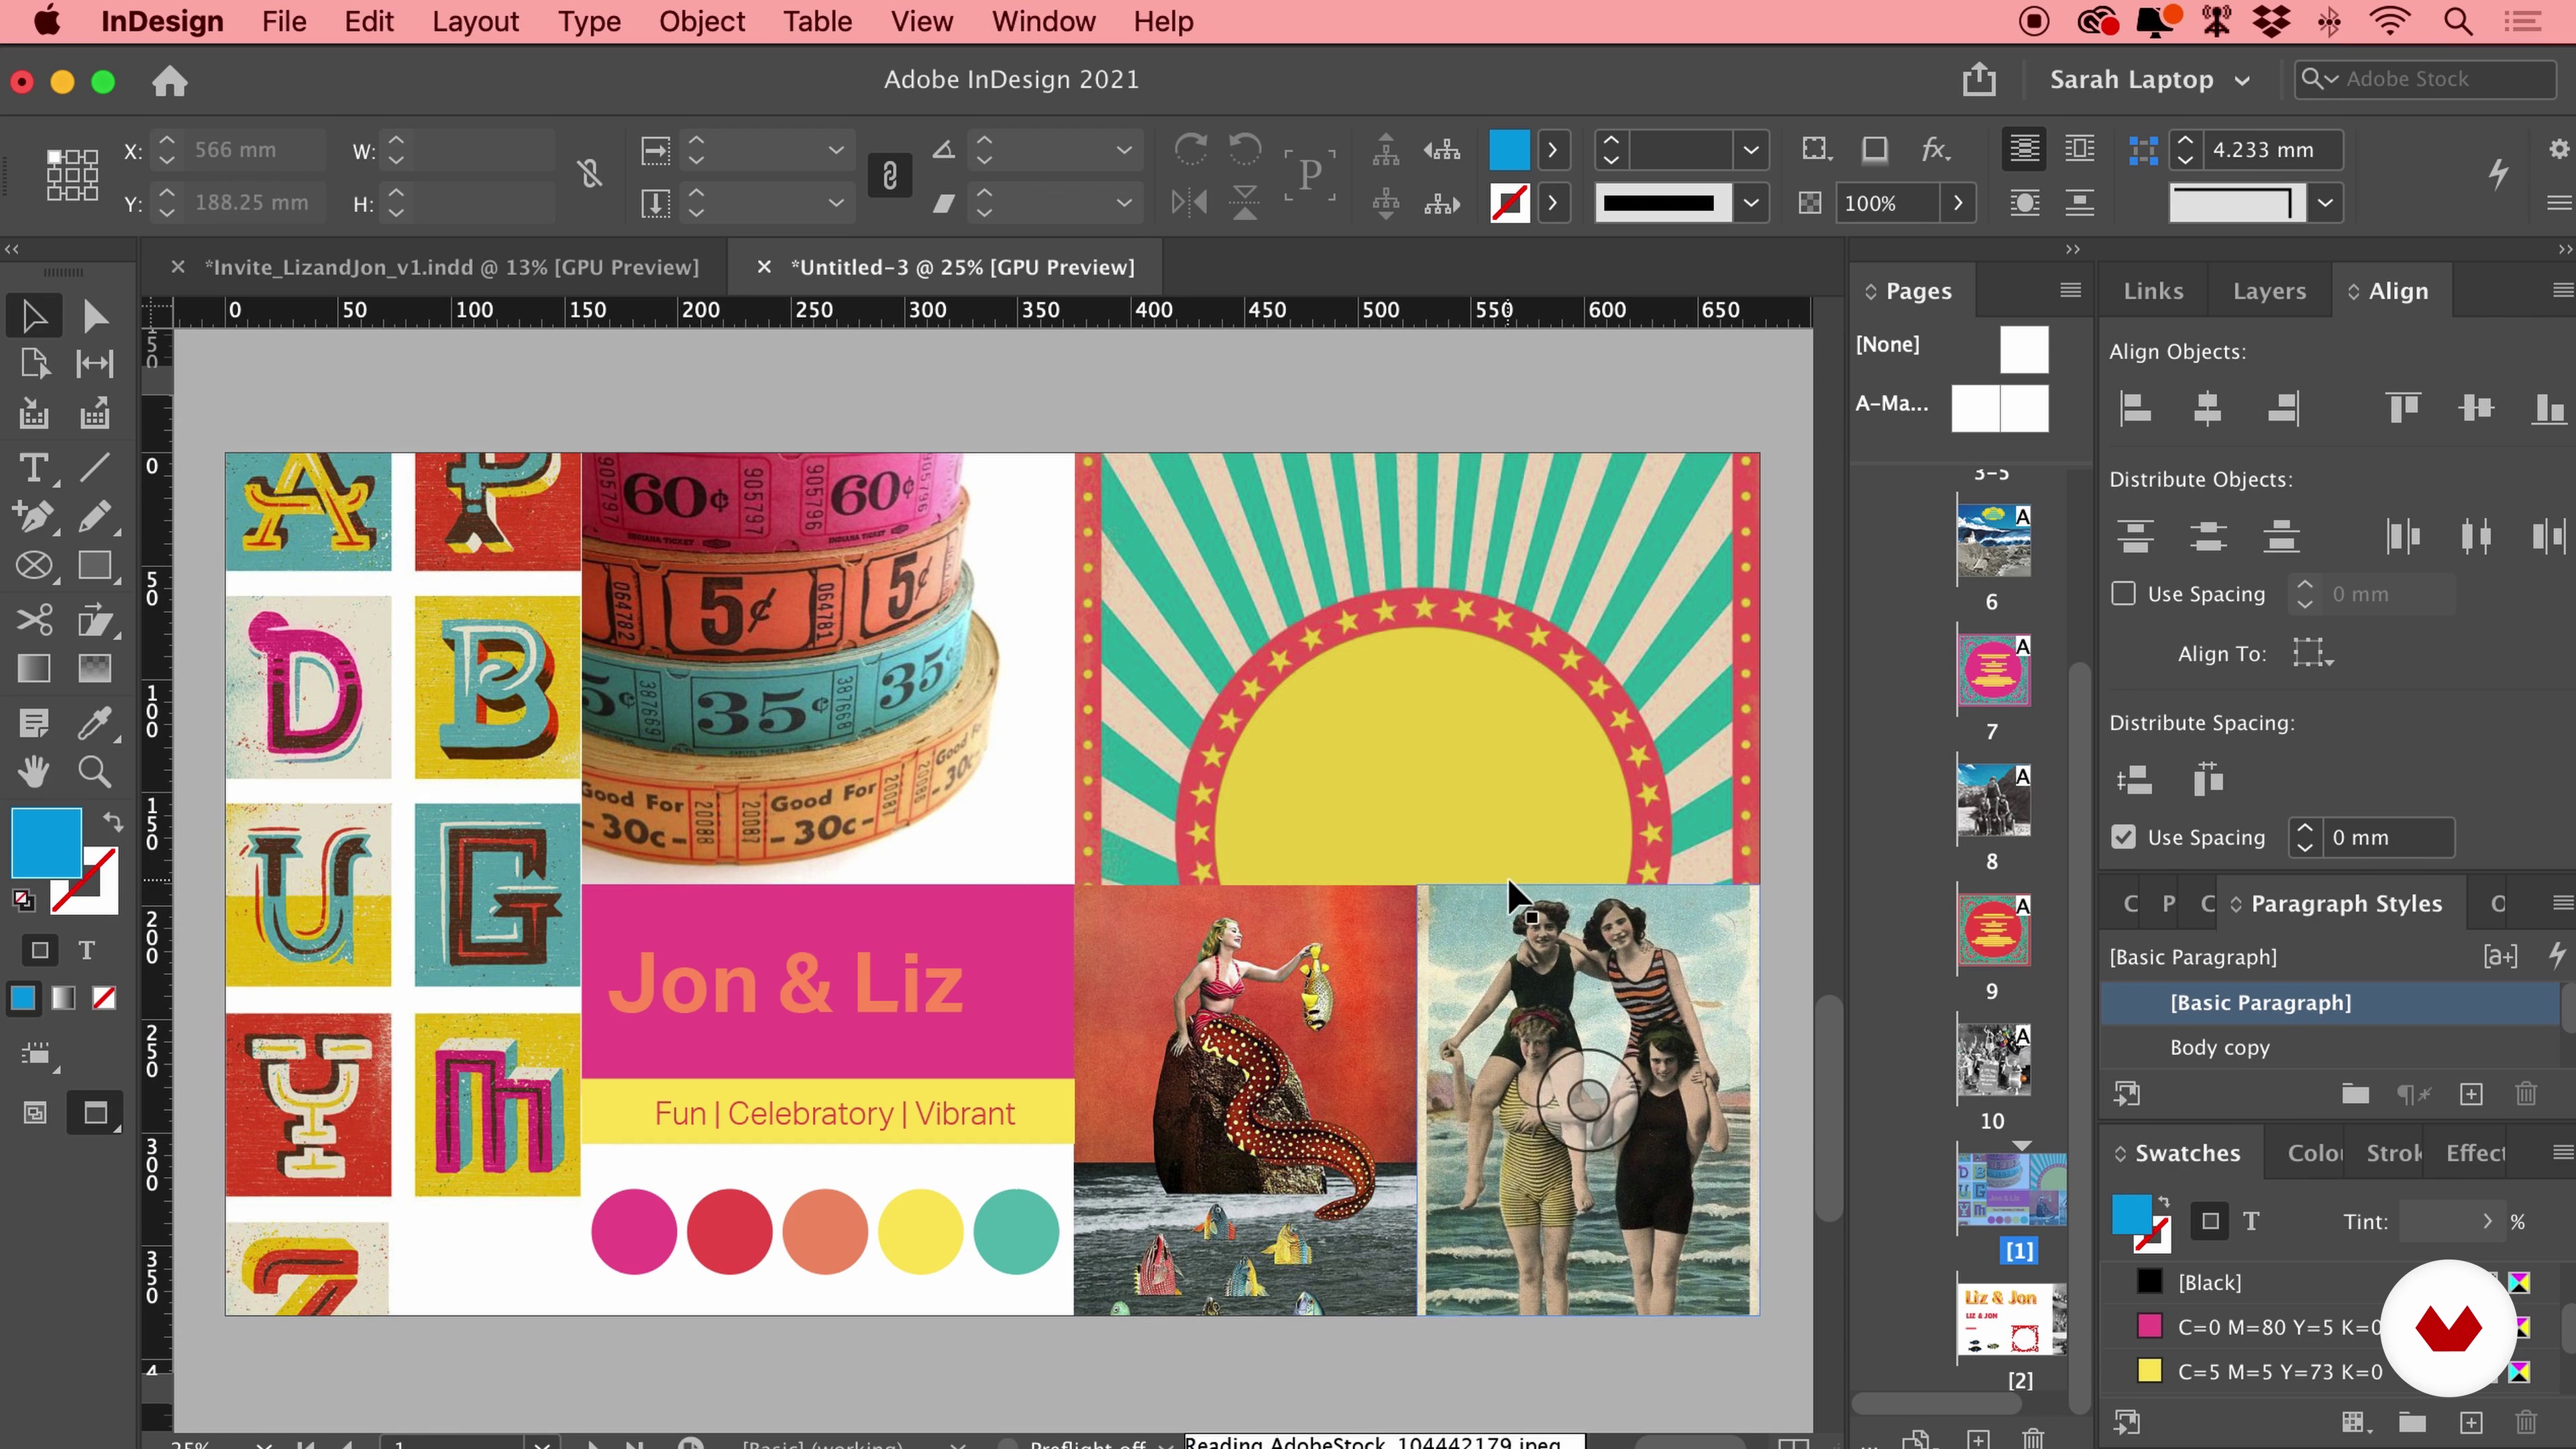Toggle formatting affects container in toolbox
Image resolution: width=2576 pixels, height=1449 pixels.
pyautogui.click(x=40, y=950)
